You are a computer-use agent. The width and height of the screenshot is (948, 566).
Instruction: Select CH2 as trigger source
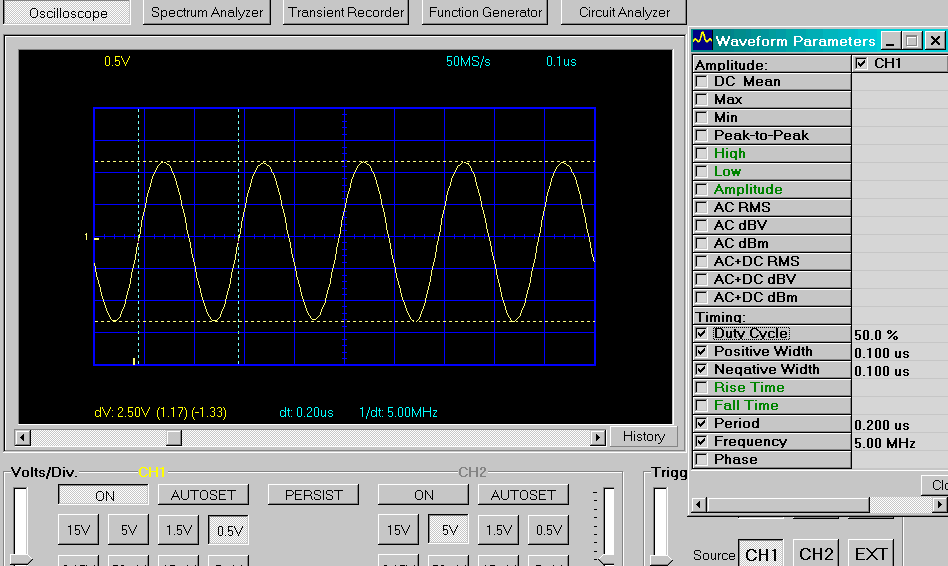pos(816,553)
